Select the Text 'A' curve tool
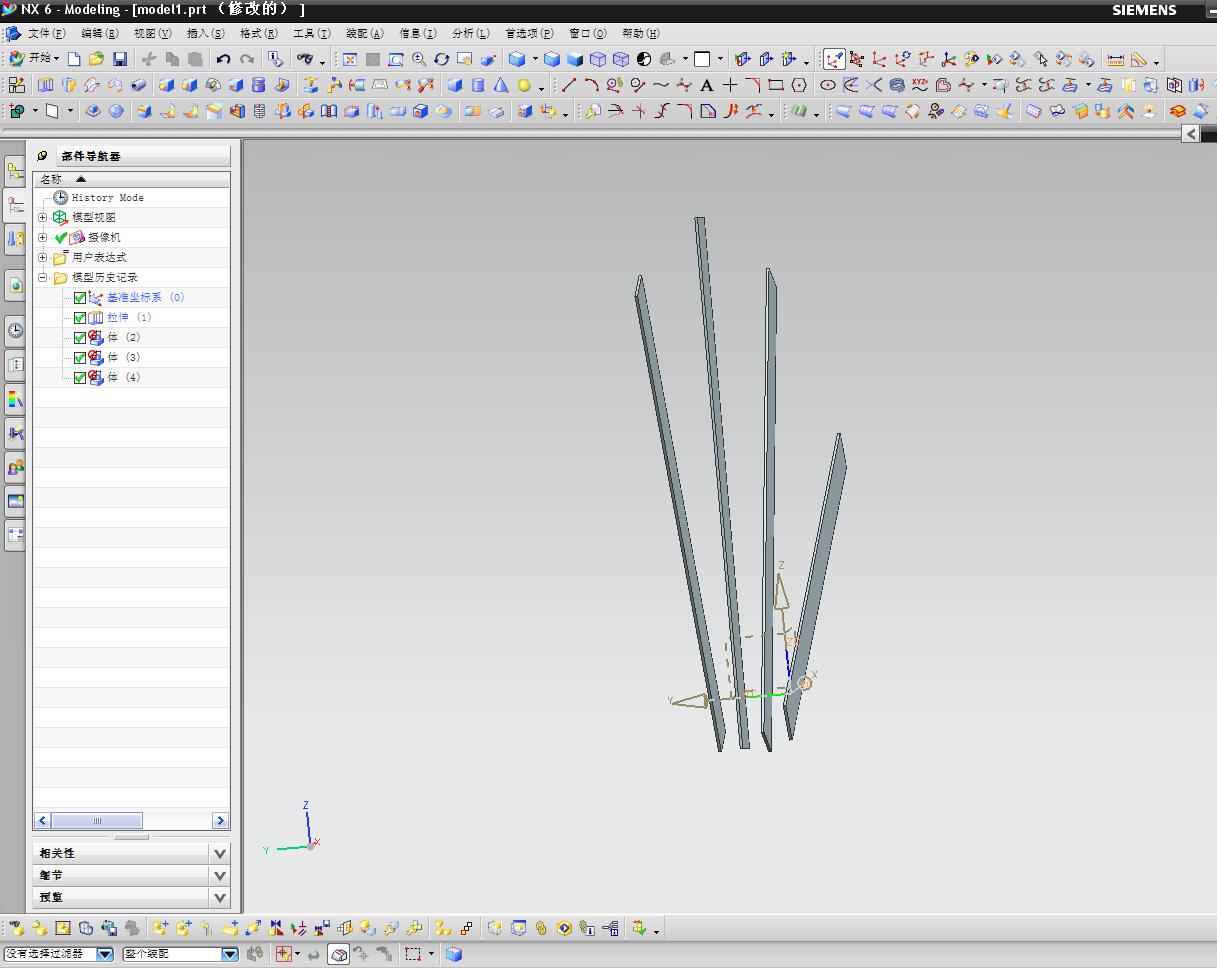Viewport: 1217px width, 968px height. (707, 85)
